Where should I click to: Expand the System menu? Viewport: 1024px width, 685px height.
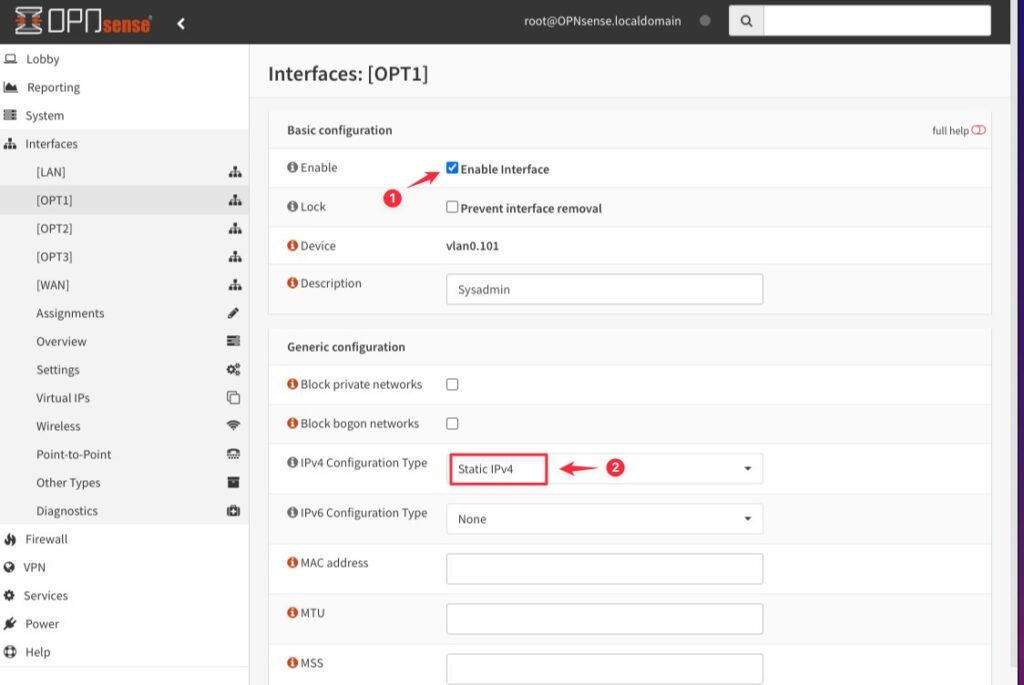[x=44, y=116]
